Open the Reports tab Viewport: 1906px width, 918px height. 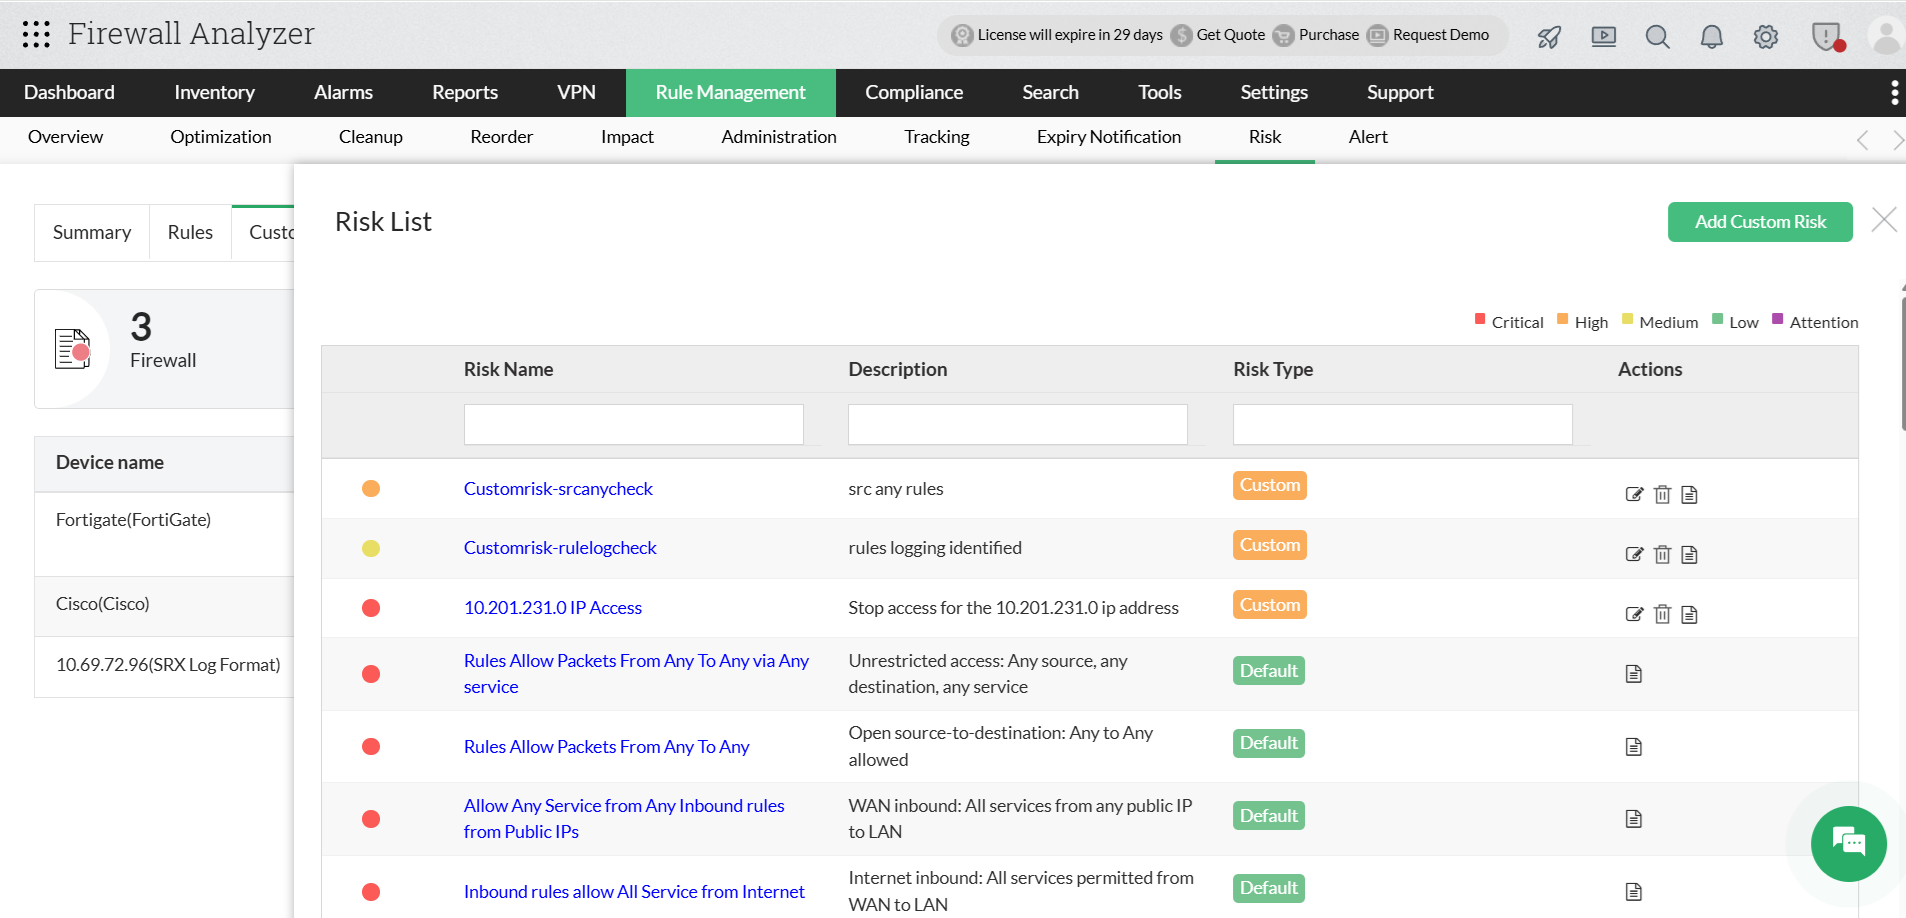click(465, 93)
